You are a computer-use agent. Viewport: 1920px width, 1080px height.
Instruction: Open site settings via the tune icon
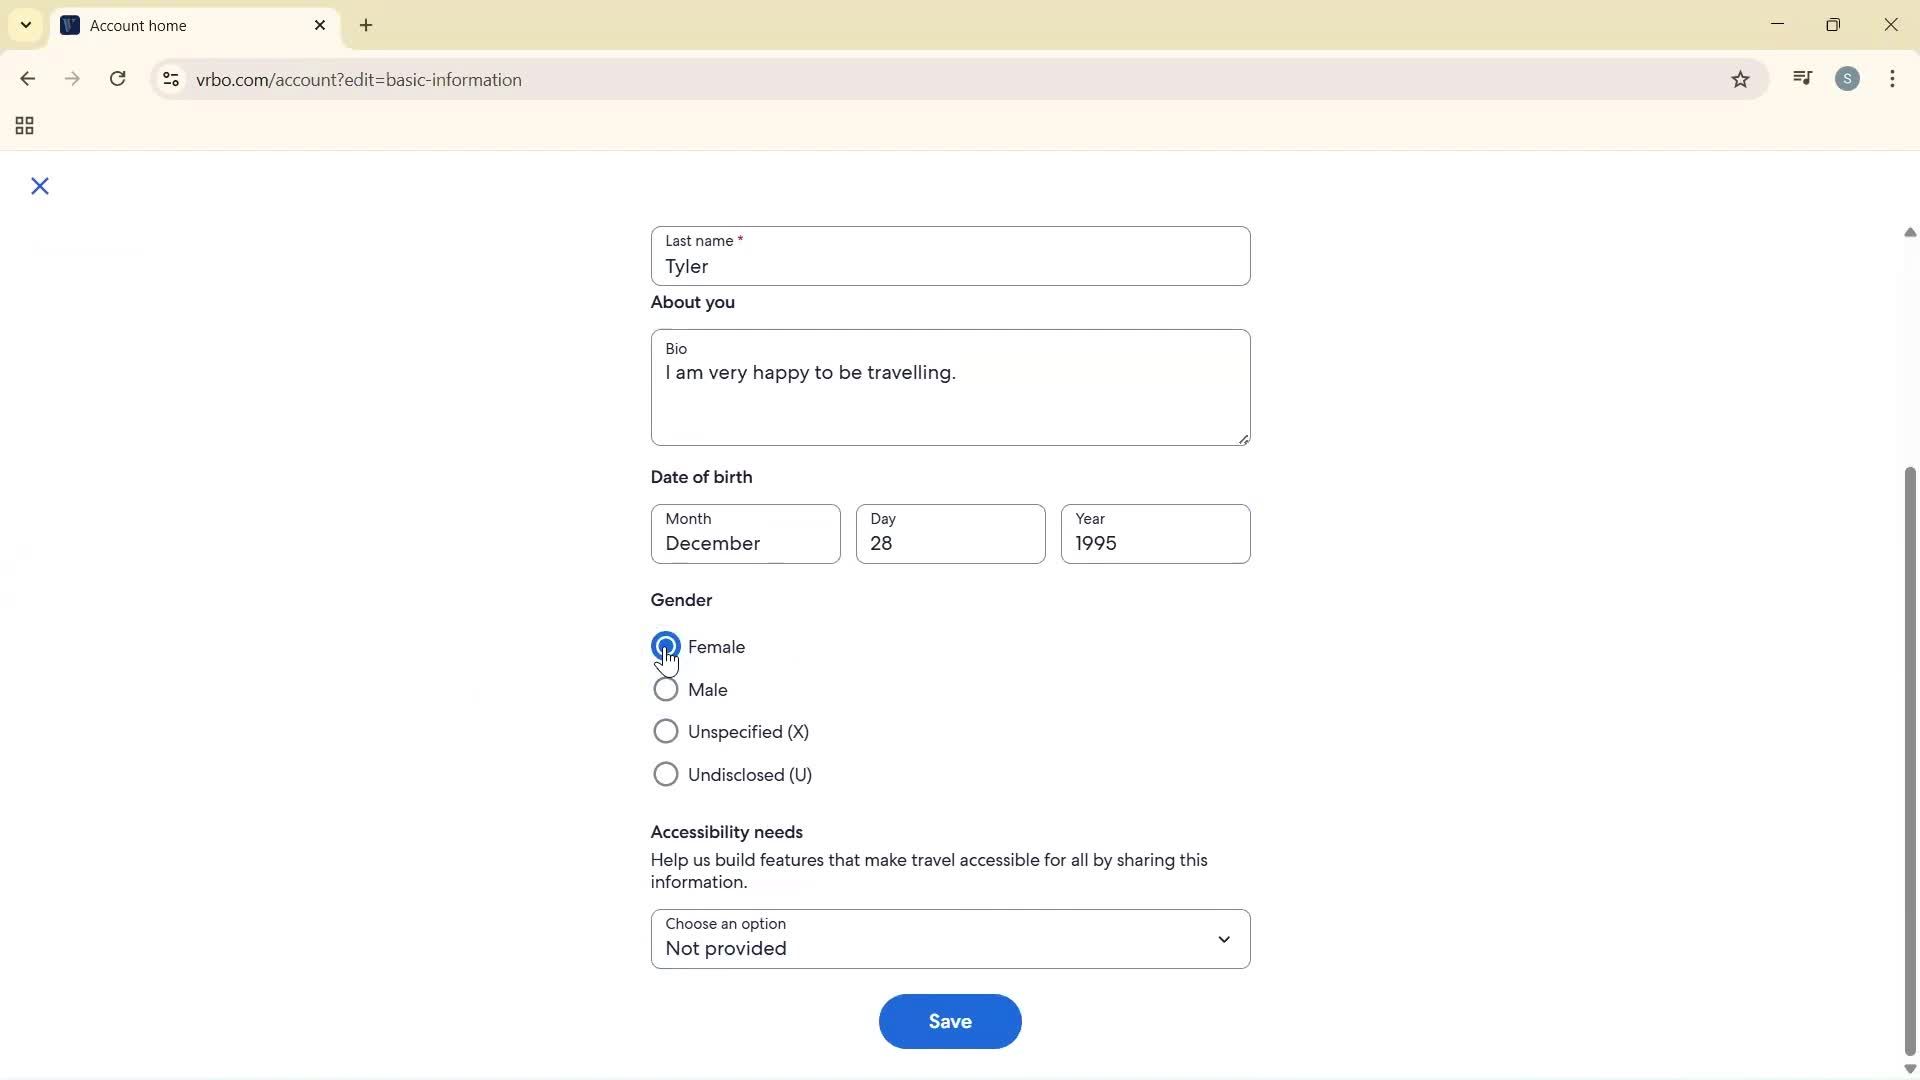tap(170, 79)
